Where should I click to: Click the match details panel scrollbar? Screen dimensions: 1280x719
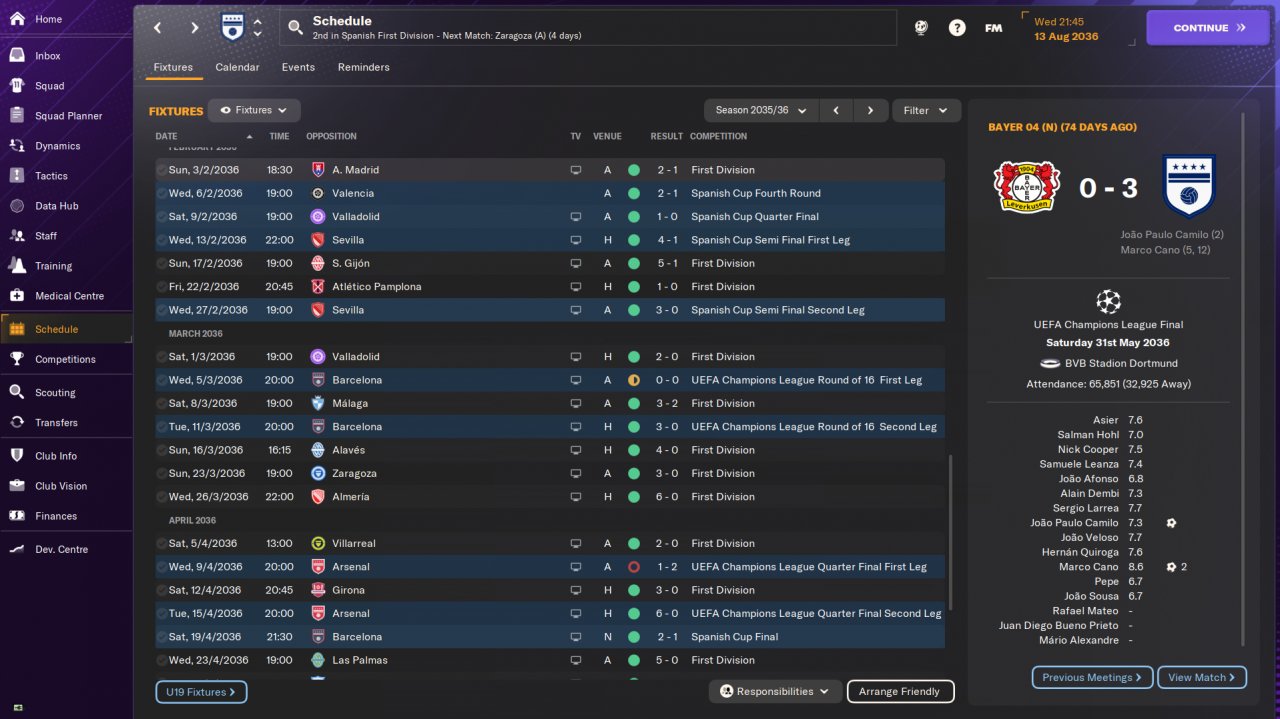click(x=1244, y=380)
